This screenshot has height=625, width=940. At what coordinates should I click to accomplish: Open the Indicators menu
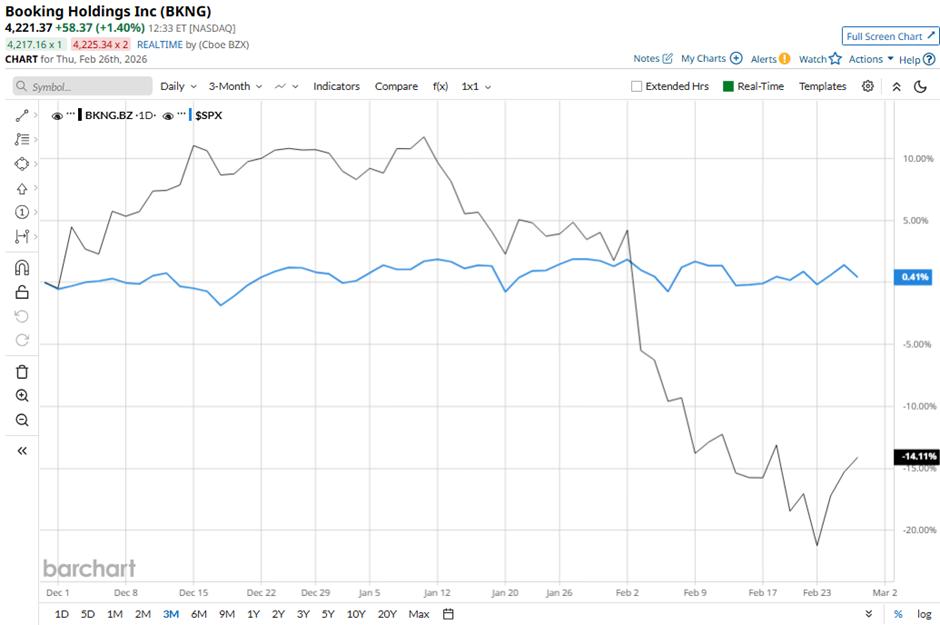(336, 86)
